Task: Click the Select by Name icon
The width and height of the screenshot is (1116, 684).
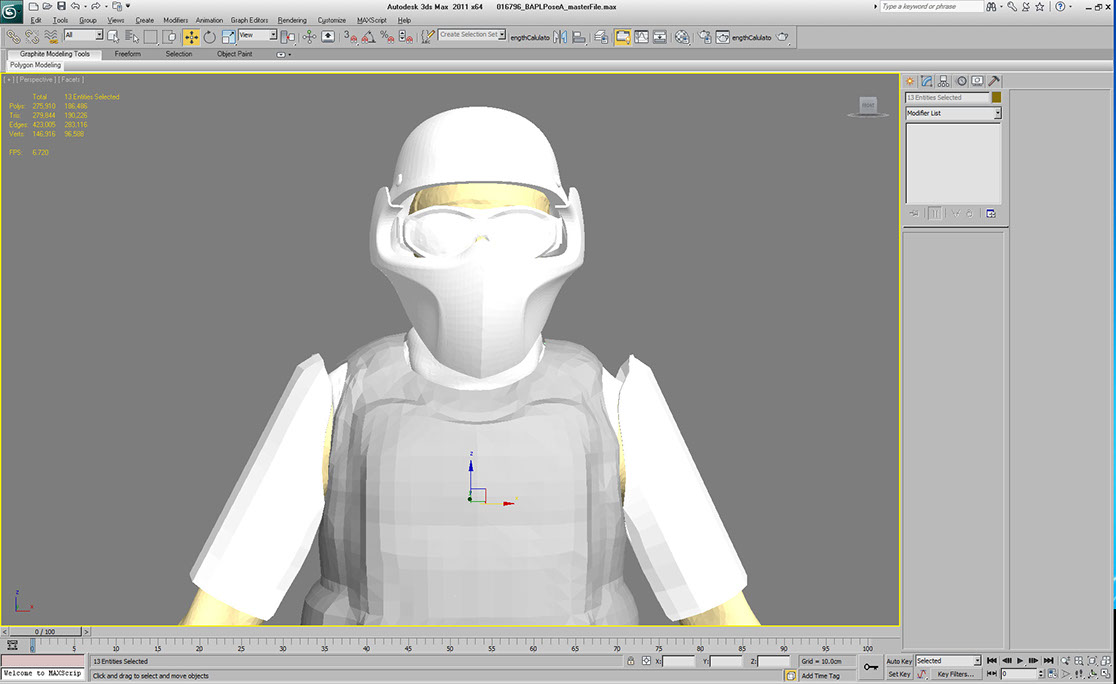Action: tap(131, 37)
